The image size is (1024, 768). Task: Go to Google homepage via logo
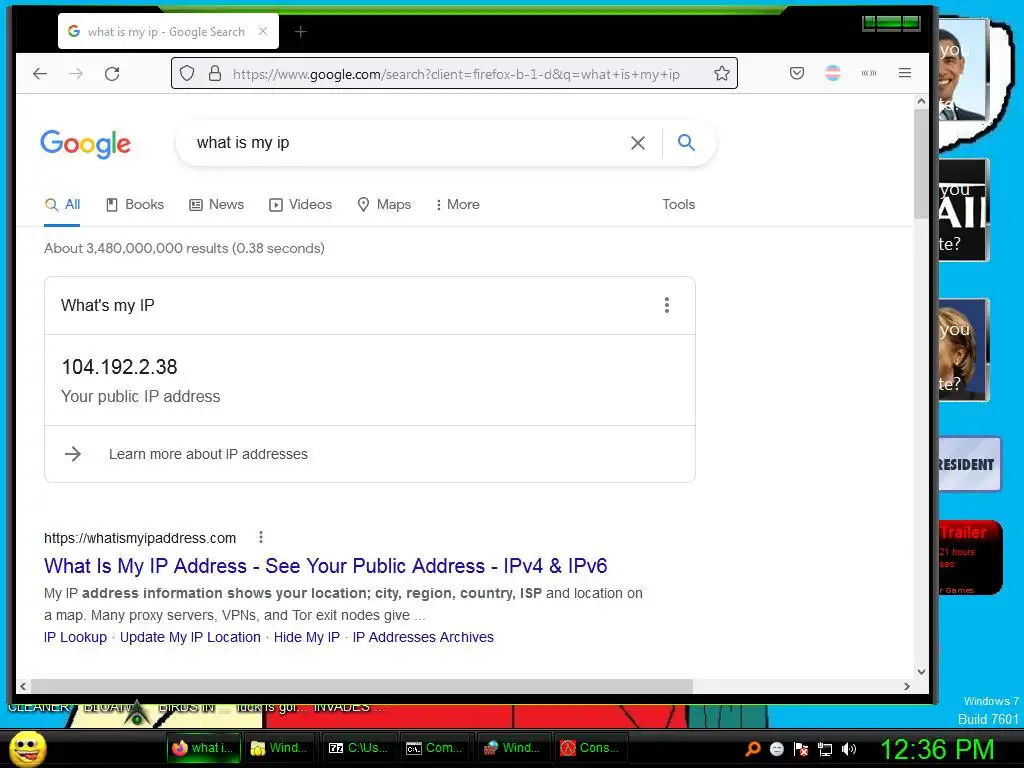(86, 144)
